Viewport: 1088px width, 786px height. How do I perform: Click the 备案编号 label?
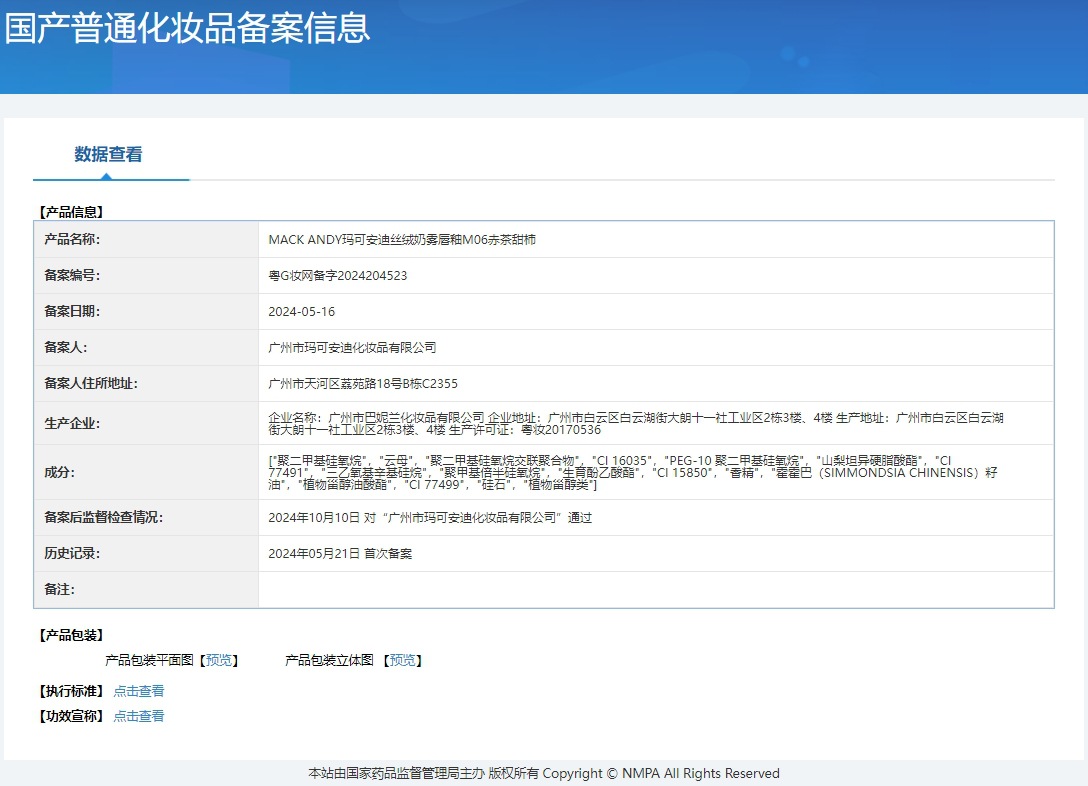72,275
